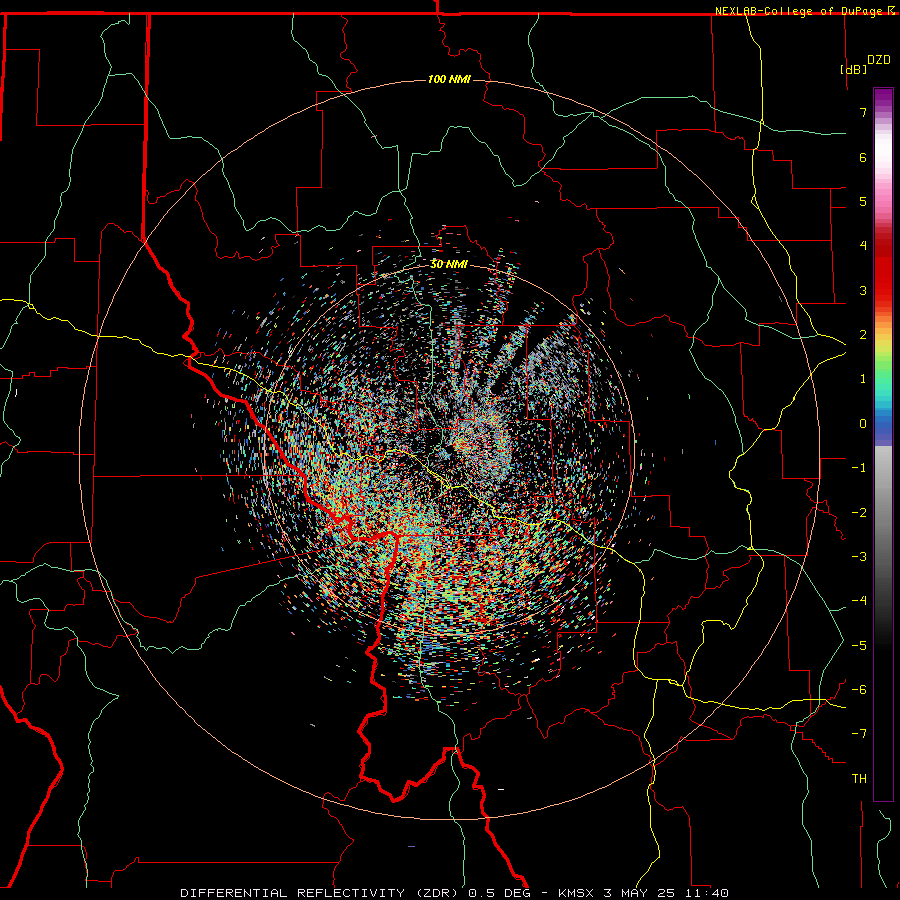Viewport: 900px width, 900px height.
Task: Click the [dB] unit label
Action: [854, 69]
